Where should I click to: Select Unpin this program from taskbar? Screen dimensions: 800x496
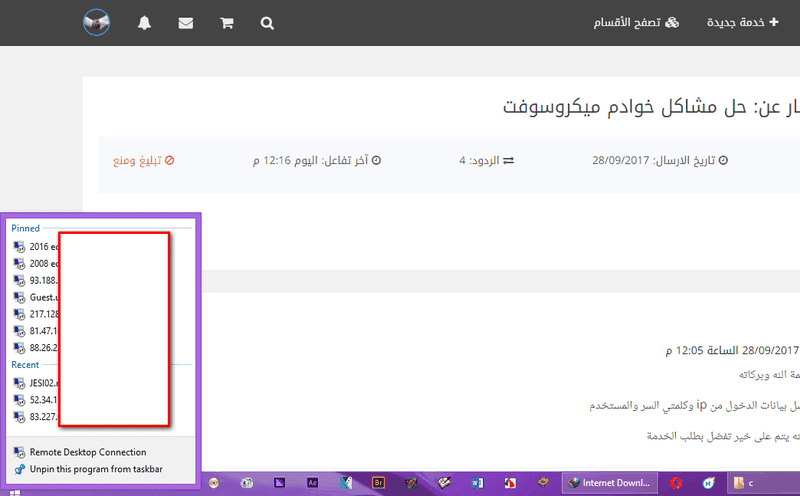click(x=95, y=468)
